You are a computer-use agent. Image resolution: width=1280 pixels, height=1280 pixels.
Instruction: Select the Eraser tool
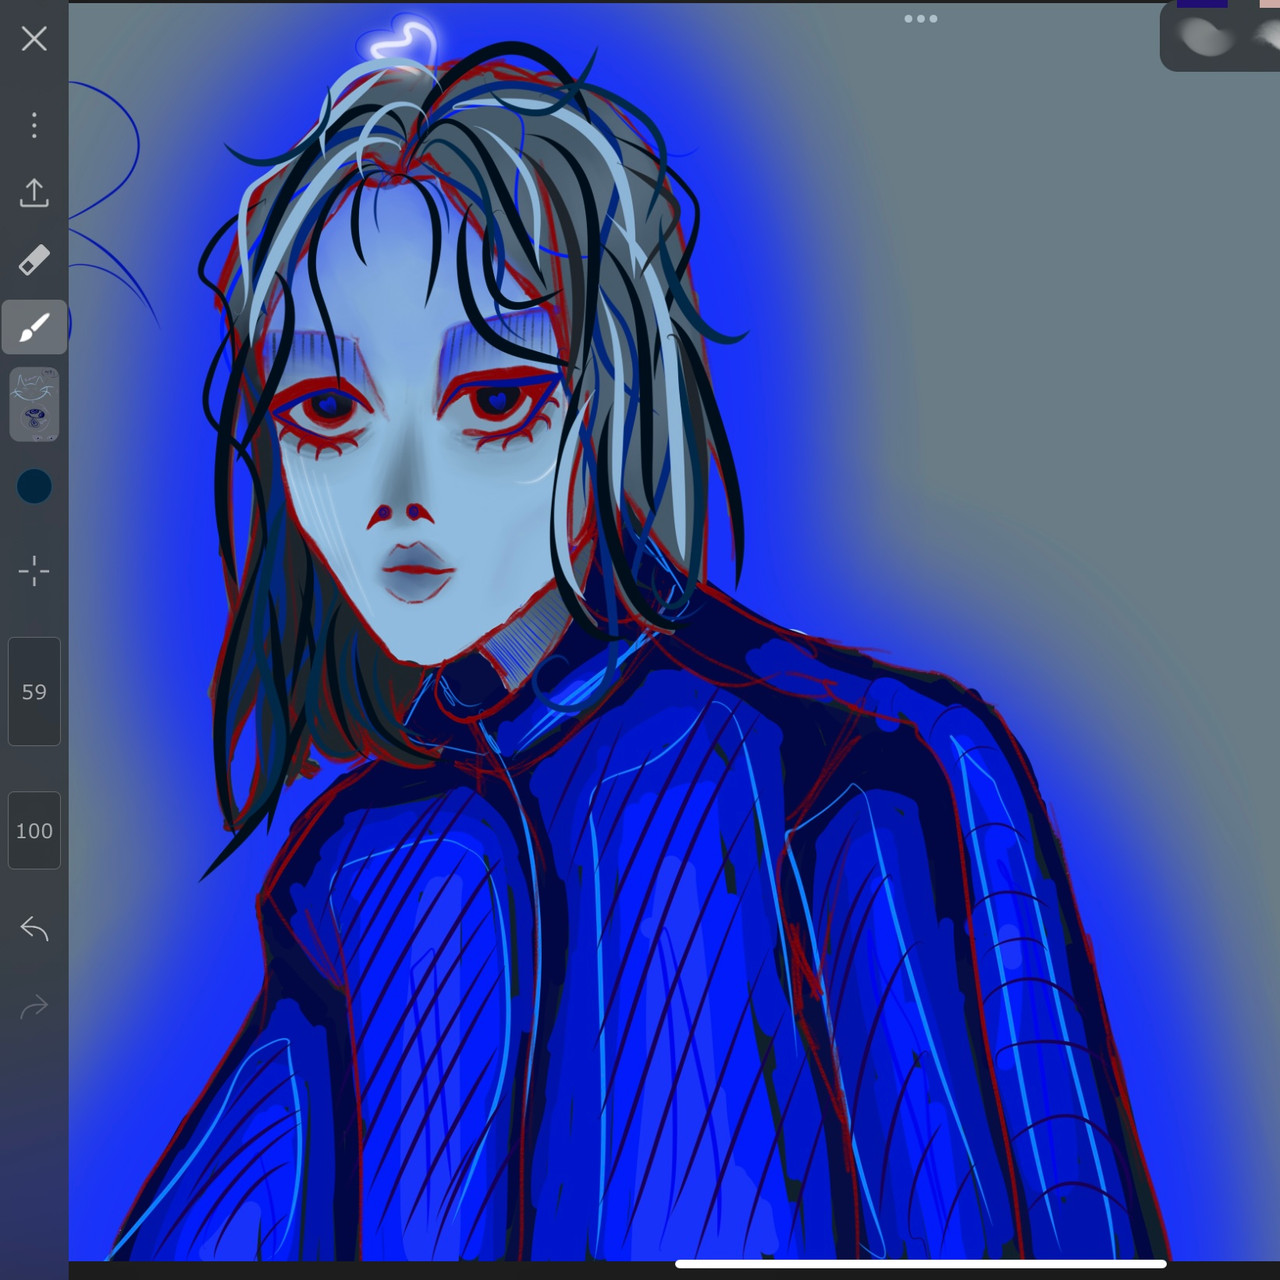[x=34, y=260]
